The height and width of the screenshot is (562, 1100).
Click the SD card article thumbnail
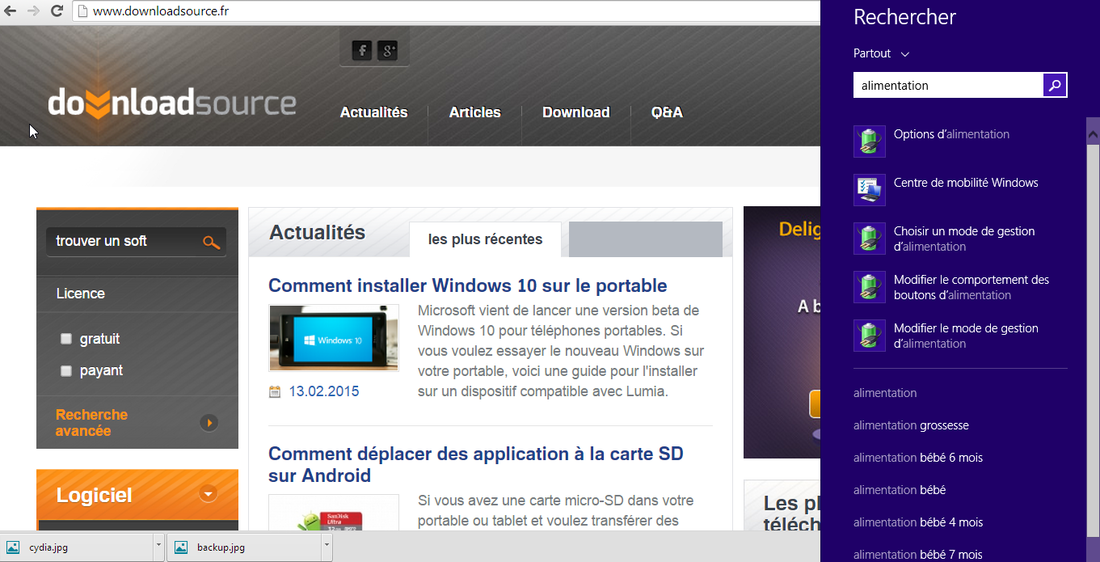point(333,514)
